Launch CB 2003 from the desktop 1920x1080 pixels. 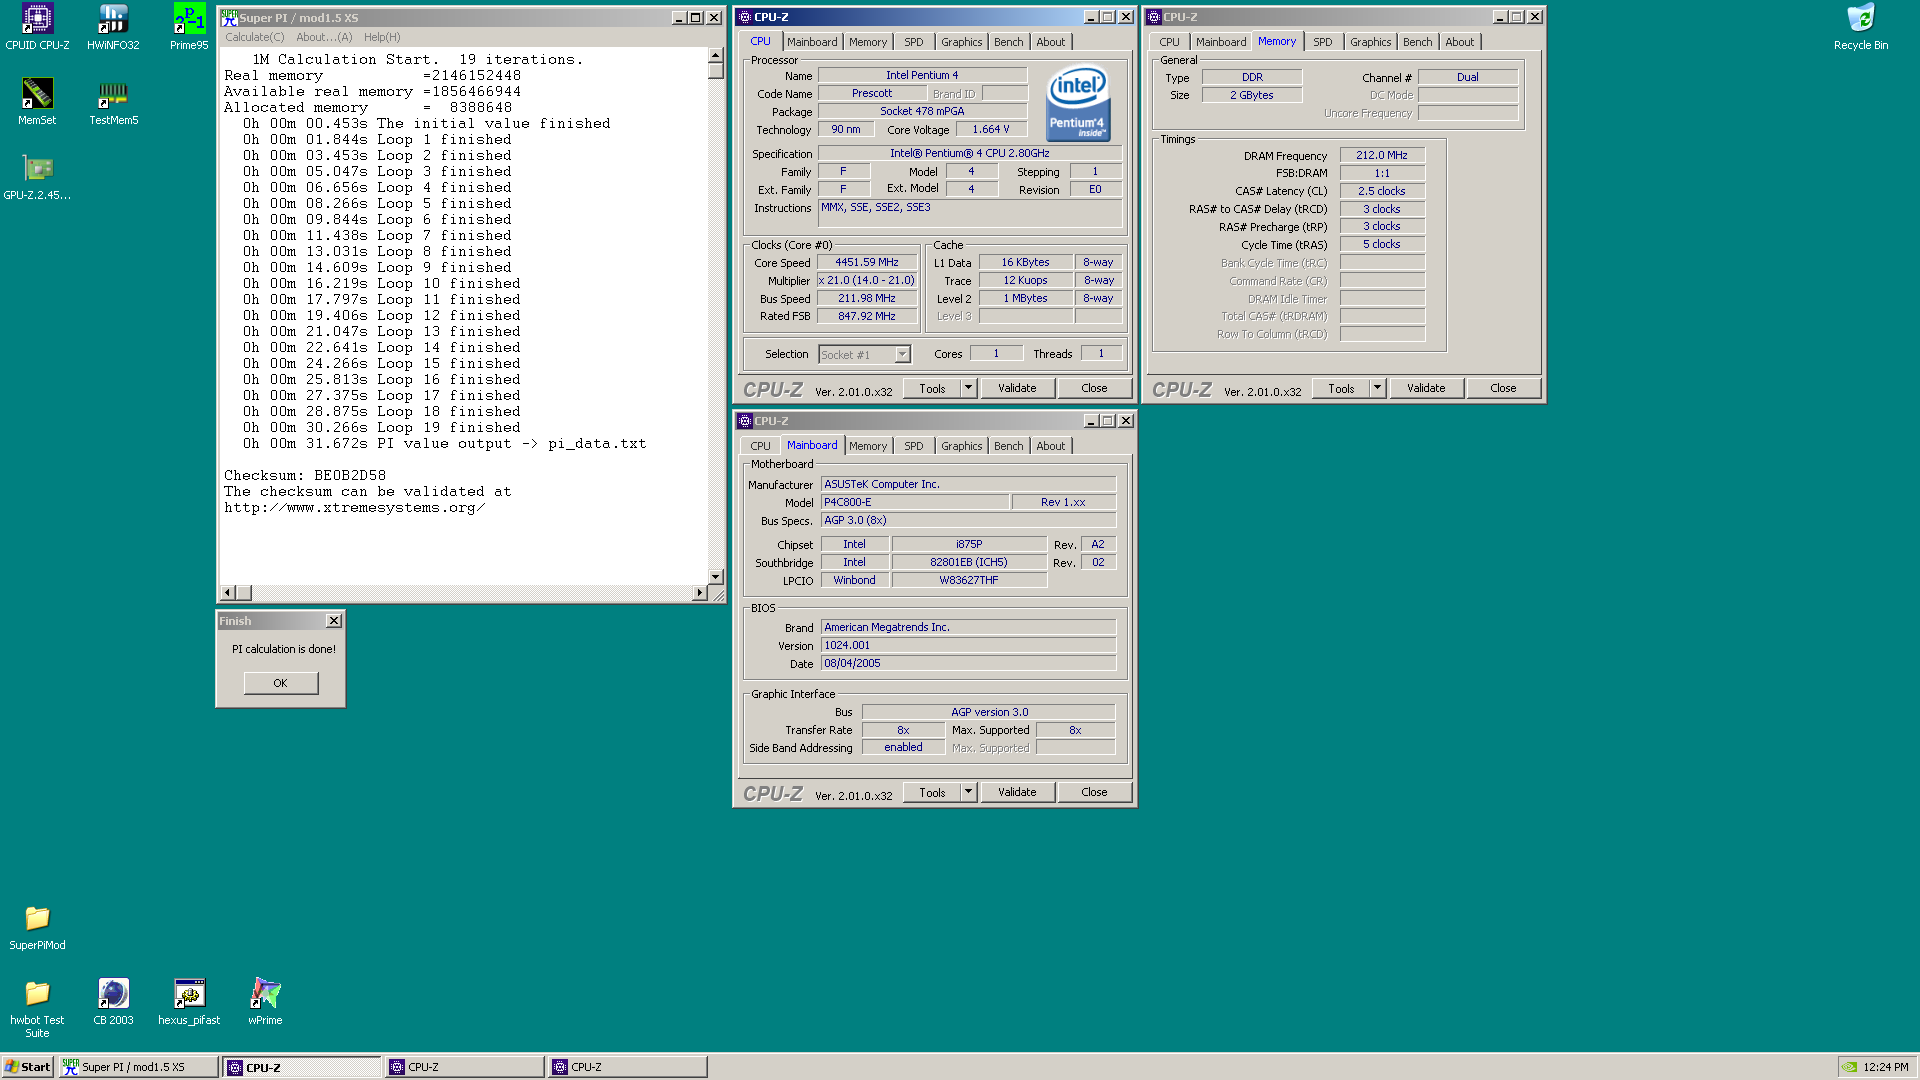(x=113, y=1002)
